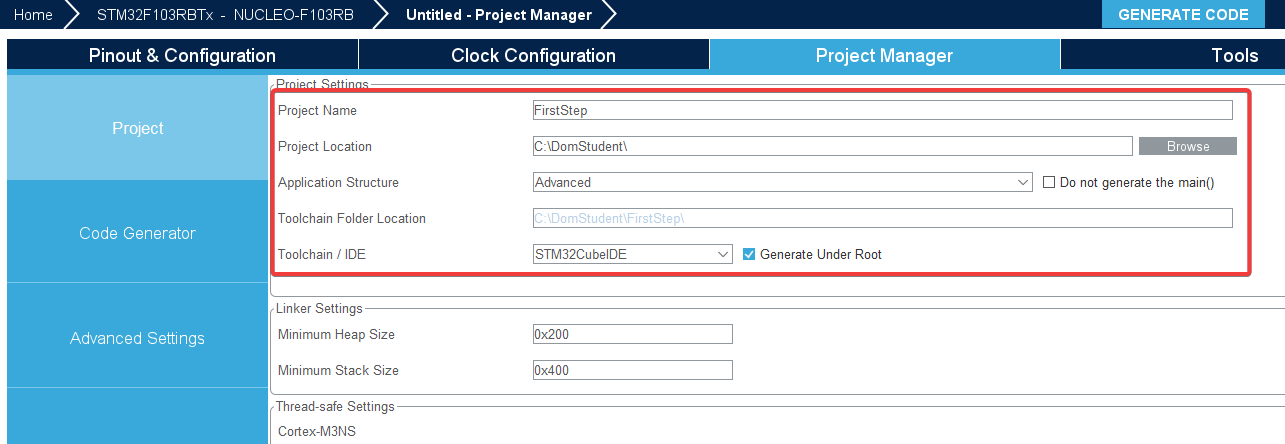Image resolution: width=1285 pixels, height=444 pixels.
Task: Click Untitled - Project Manager breadcrumb
Action: point(498,14)
